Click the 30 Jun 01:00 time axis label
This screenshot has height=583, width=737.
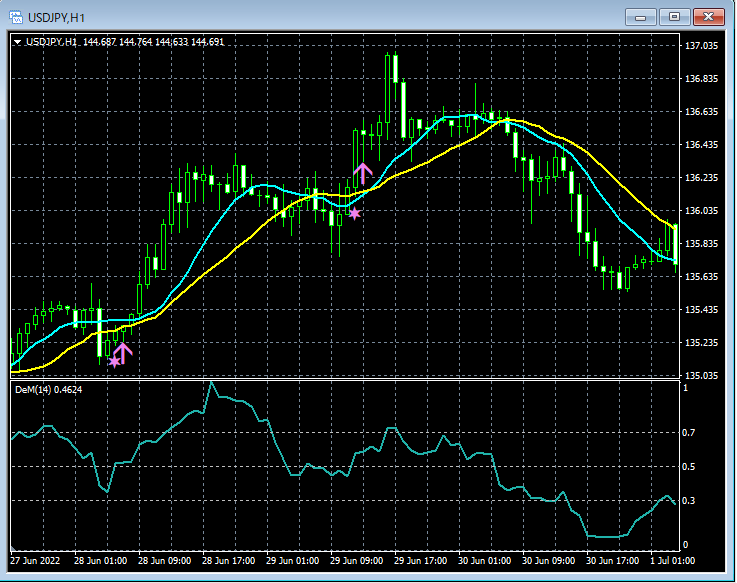[484, 561]
